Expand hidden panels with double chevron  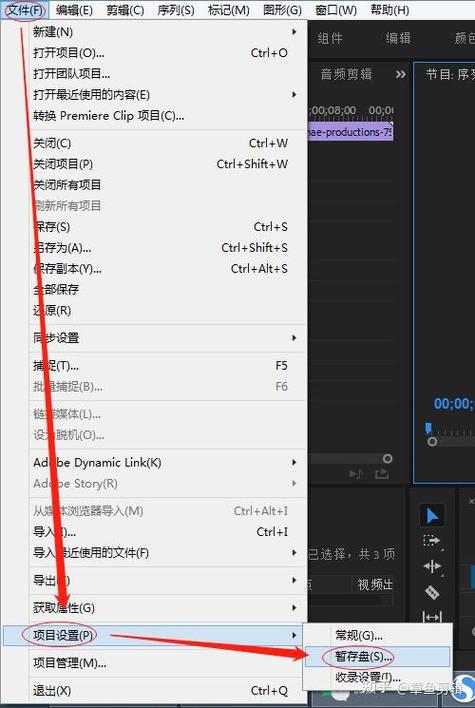400,74
